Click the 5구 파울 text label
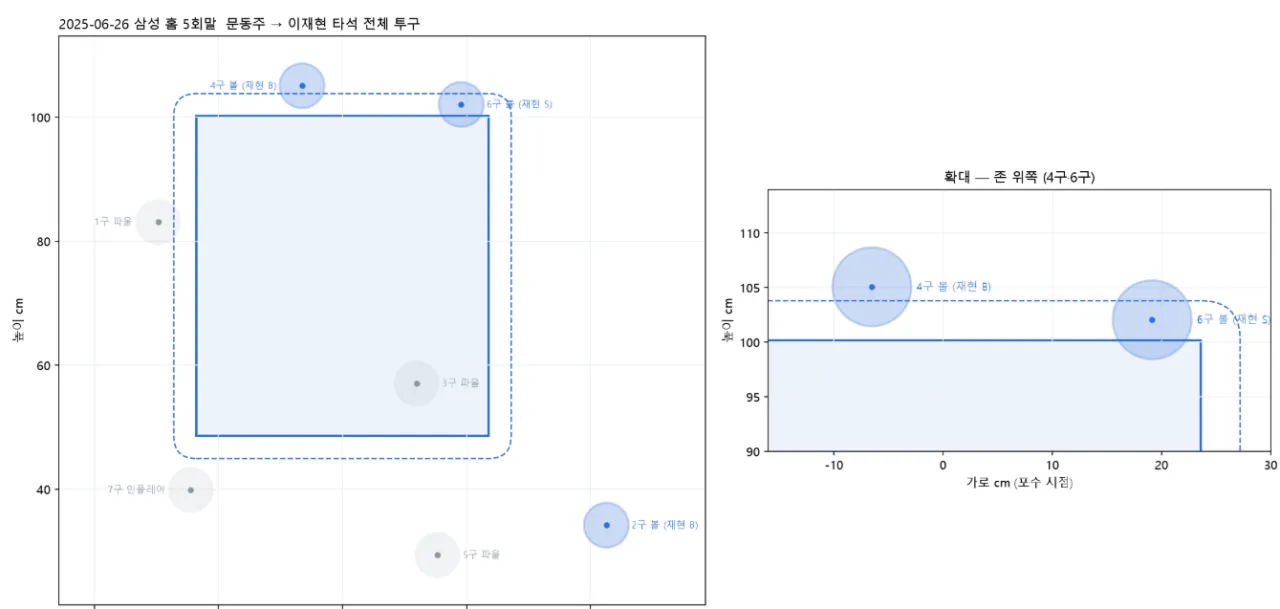Viewport: 1280px width, 609px height. [x=481, y=555]
